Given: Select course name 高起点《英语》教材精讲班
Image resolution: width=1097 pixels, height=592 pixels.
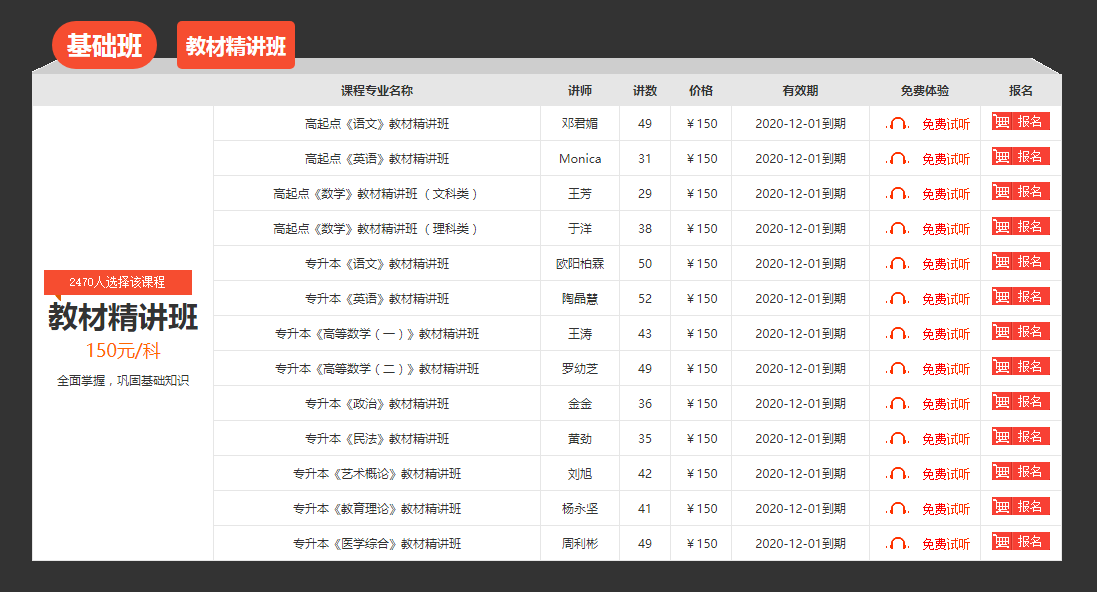Looking at the screenshot, I should coord(377,159).
